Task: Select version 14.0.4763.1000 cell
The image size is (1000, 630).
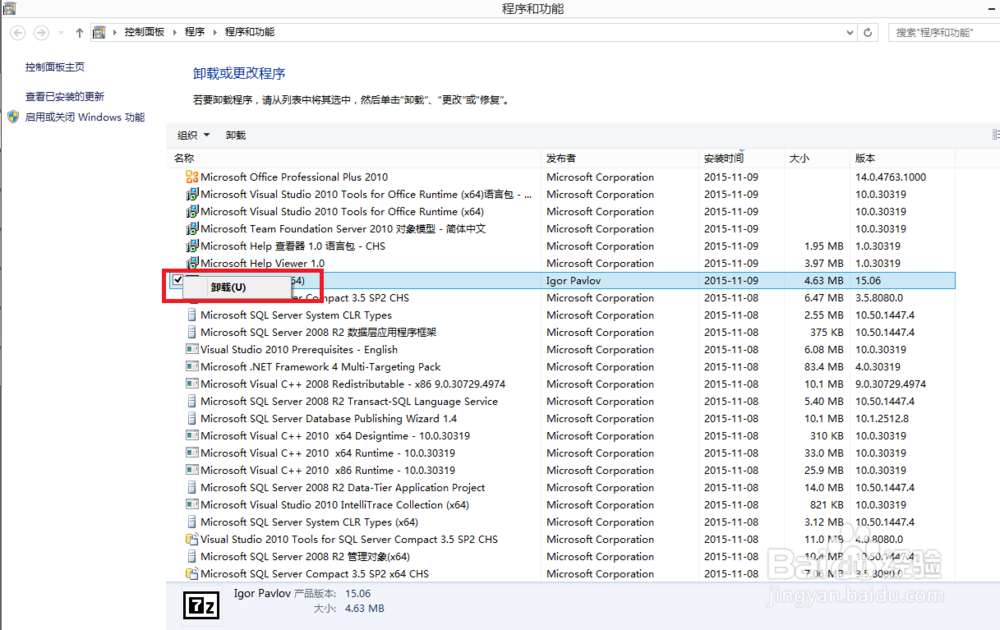Action: pos(890,177)
